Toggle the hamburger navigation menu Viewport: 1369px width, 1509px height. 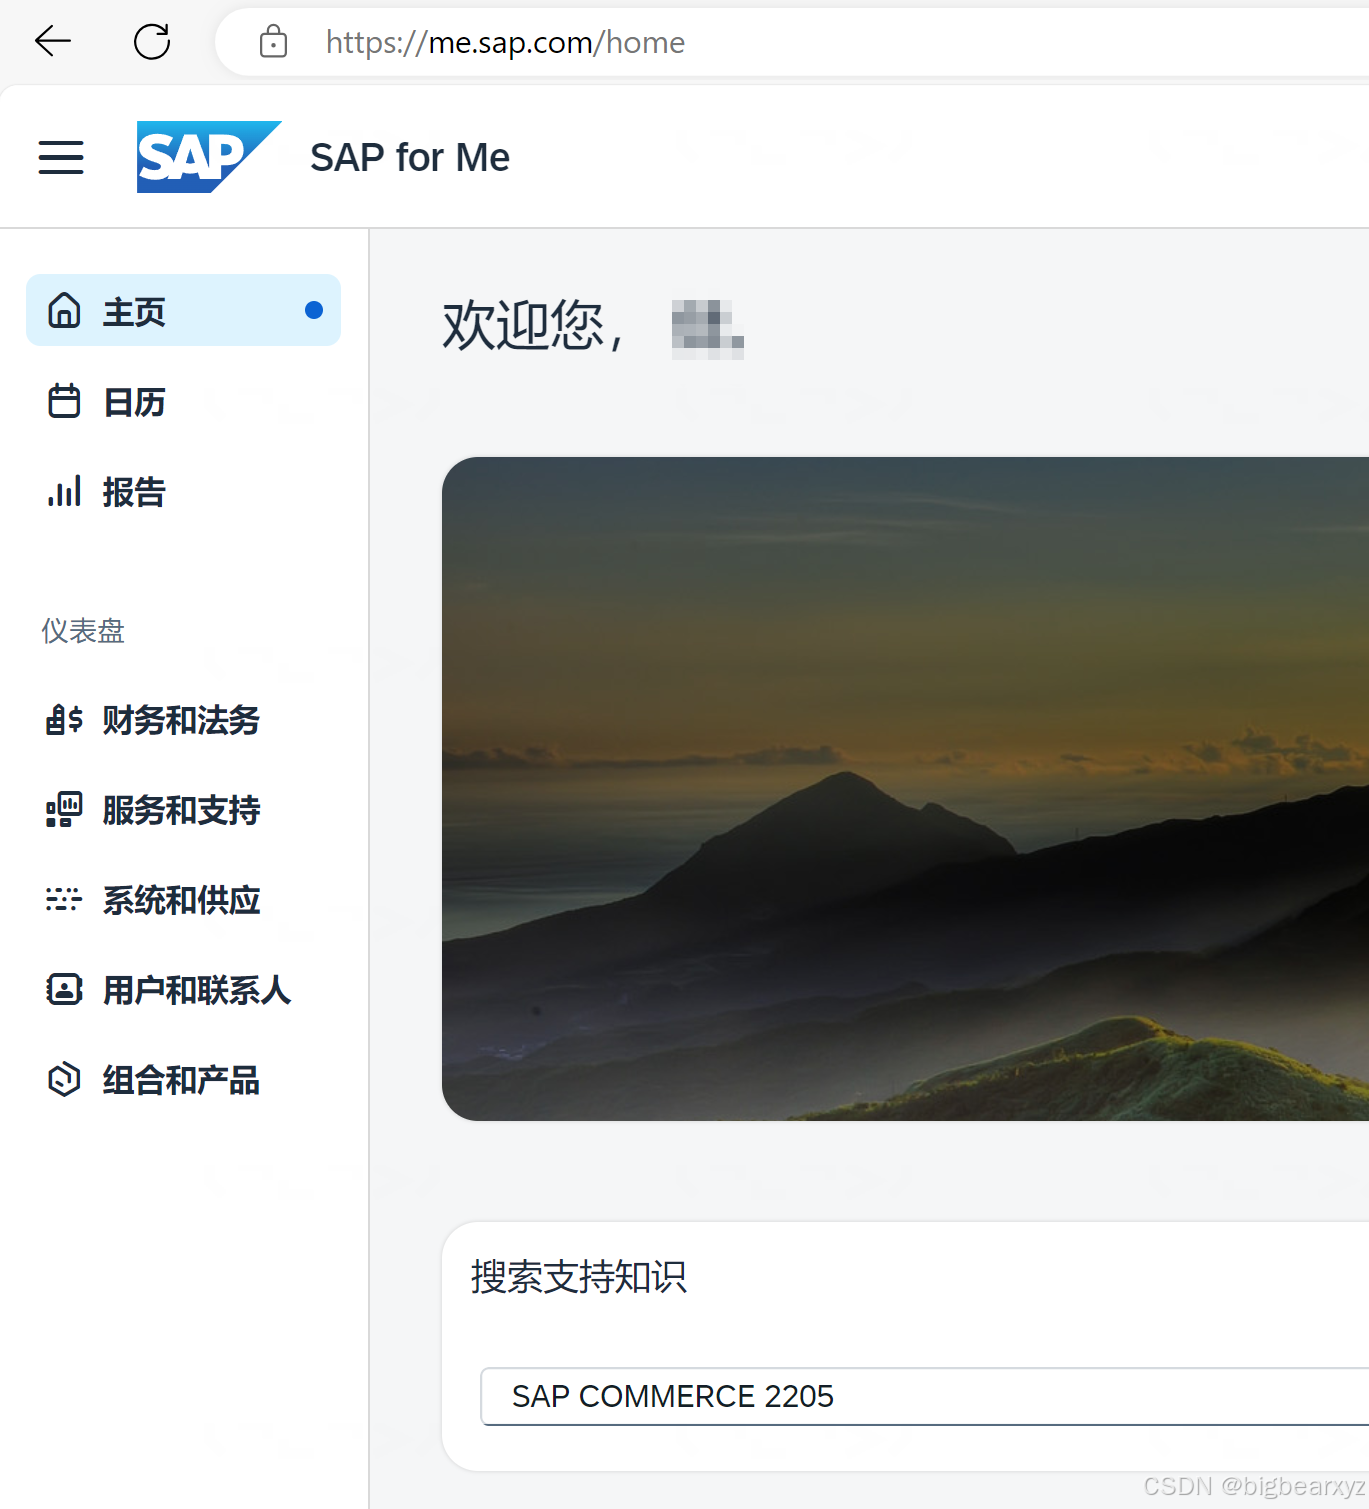coord(61,157)
